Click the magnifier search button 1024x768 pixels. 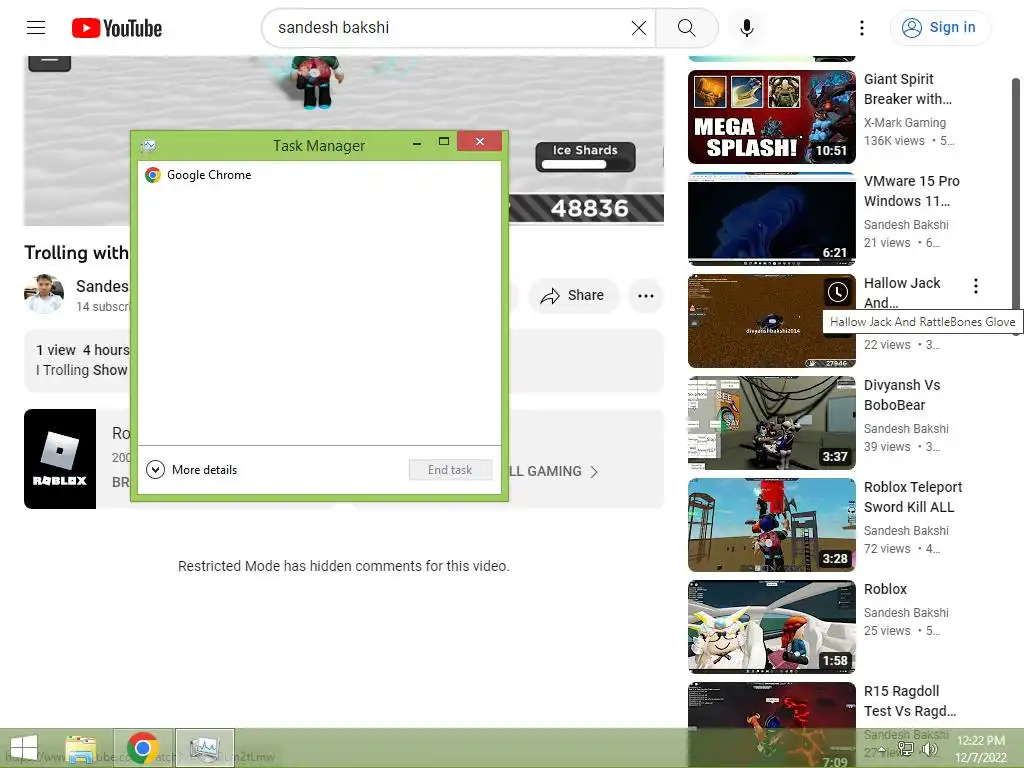[686, 27]
